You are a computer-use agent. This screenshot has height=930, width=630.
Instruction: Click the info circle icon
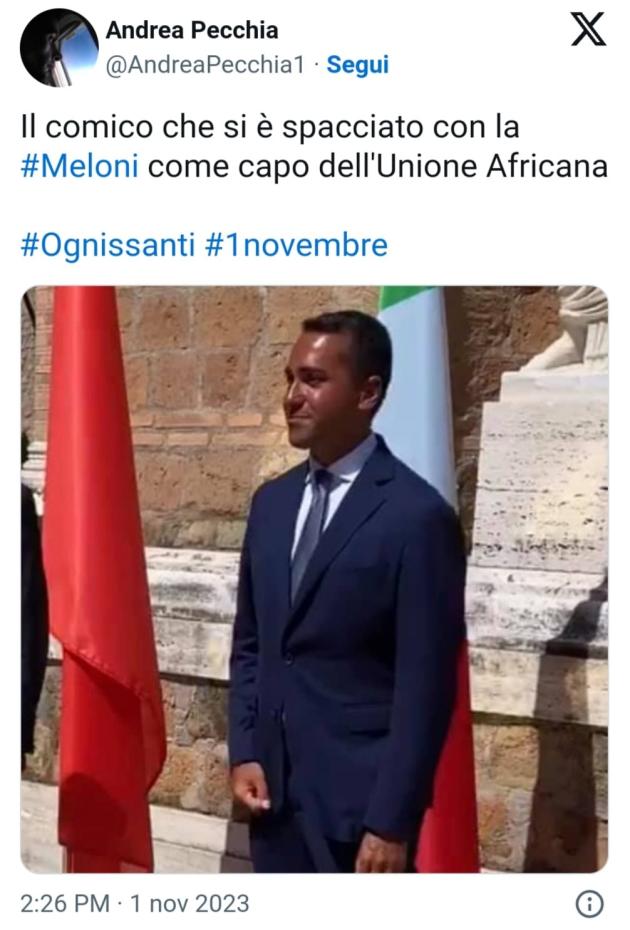point(590,904)
